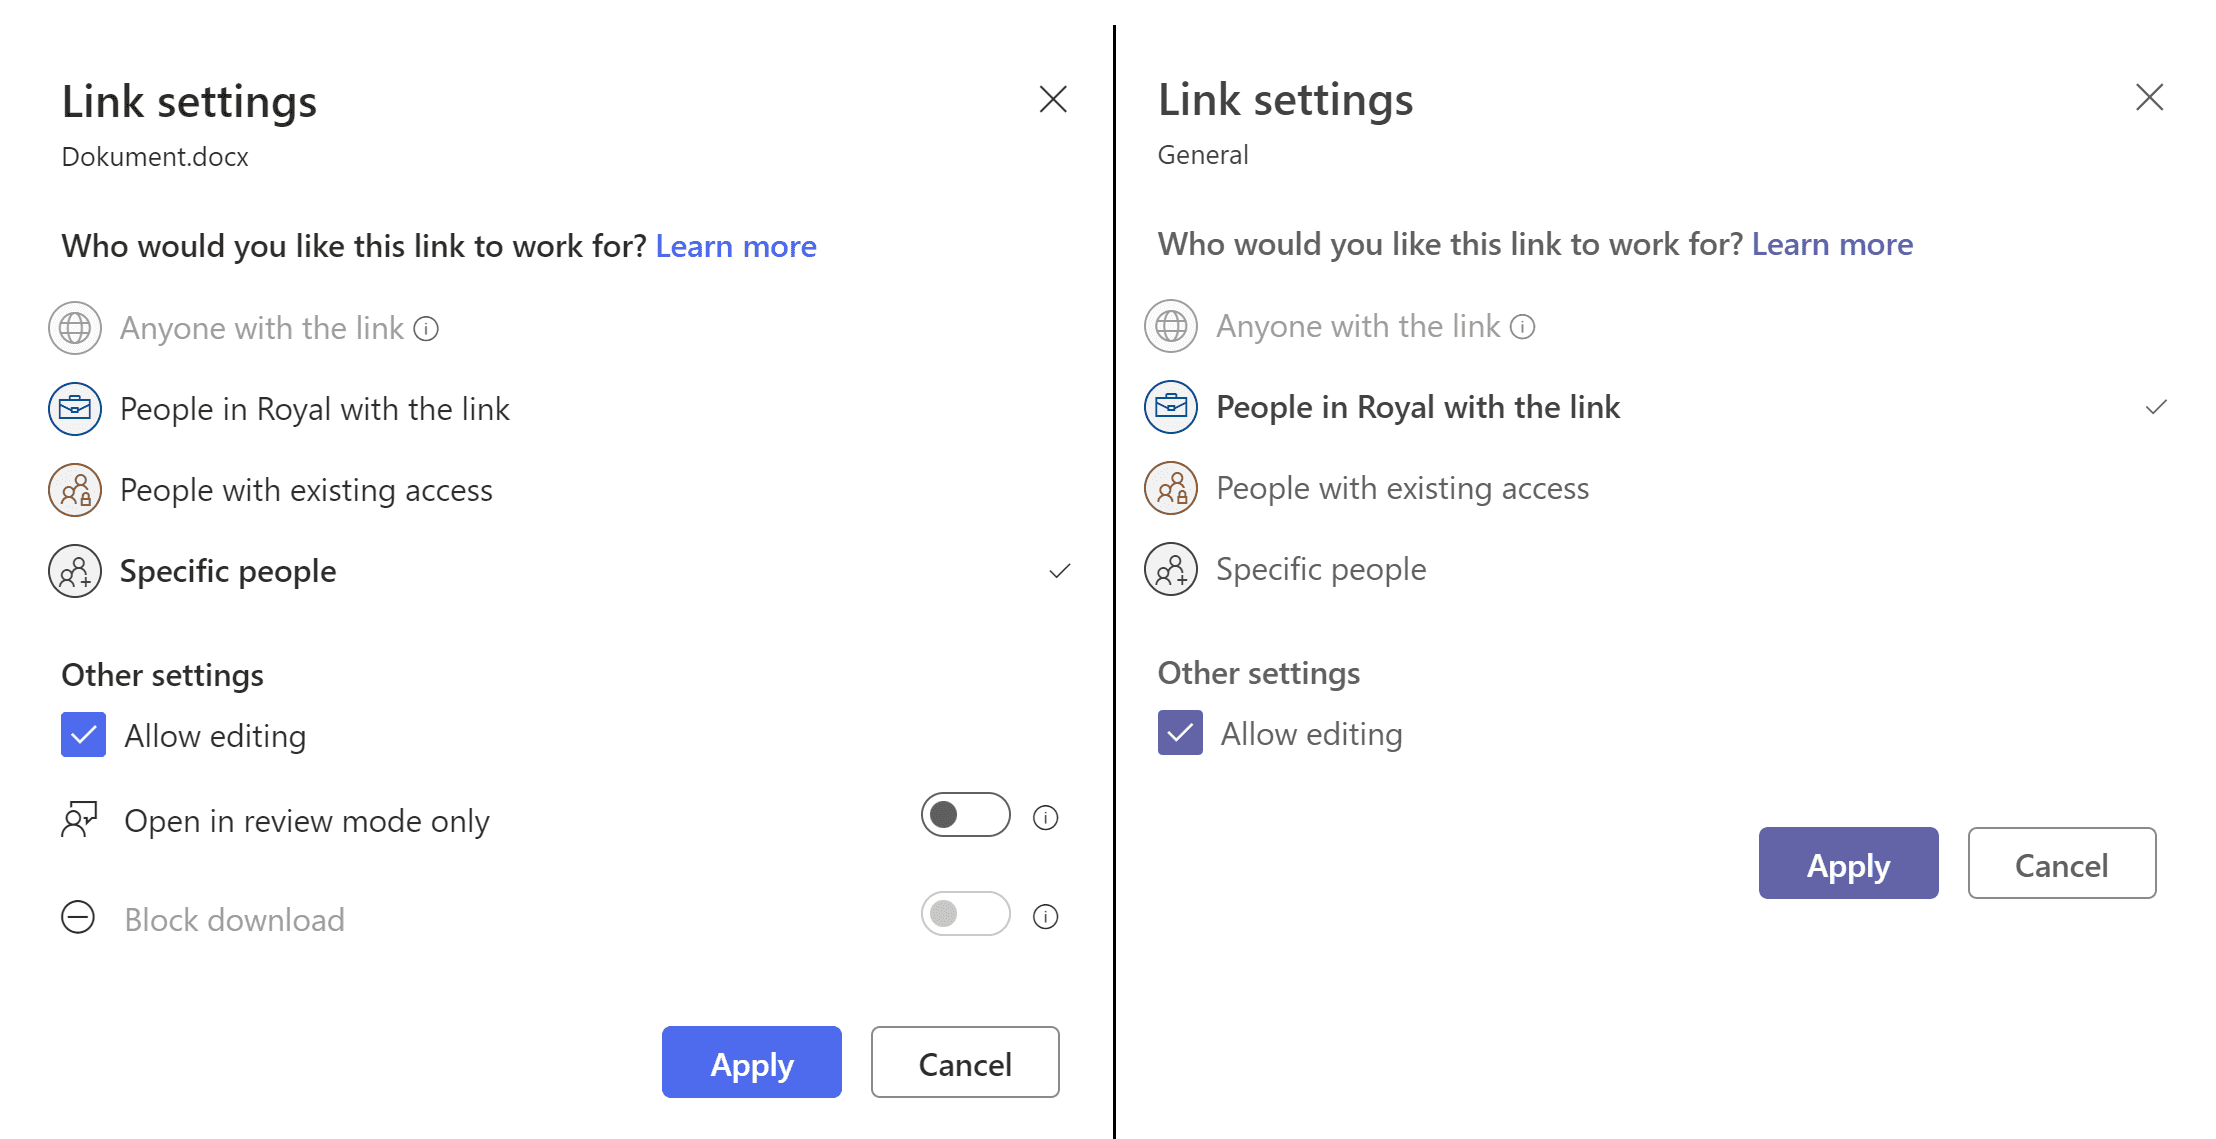Turn on the Block download toggle
2216x1139 pixels.
pos(963,913)
